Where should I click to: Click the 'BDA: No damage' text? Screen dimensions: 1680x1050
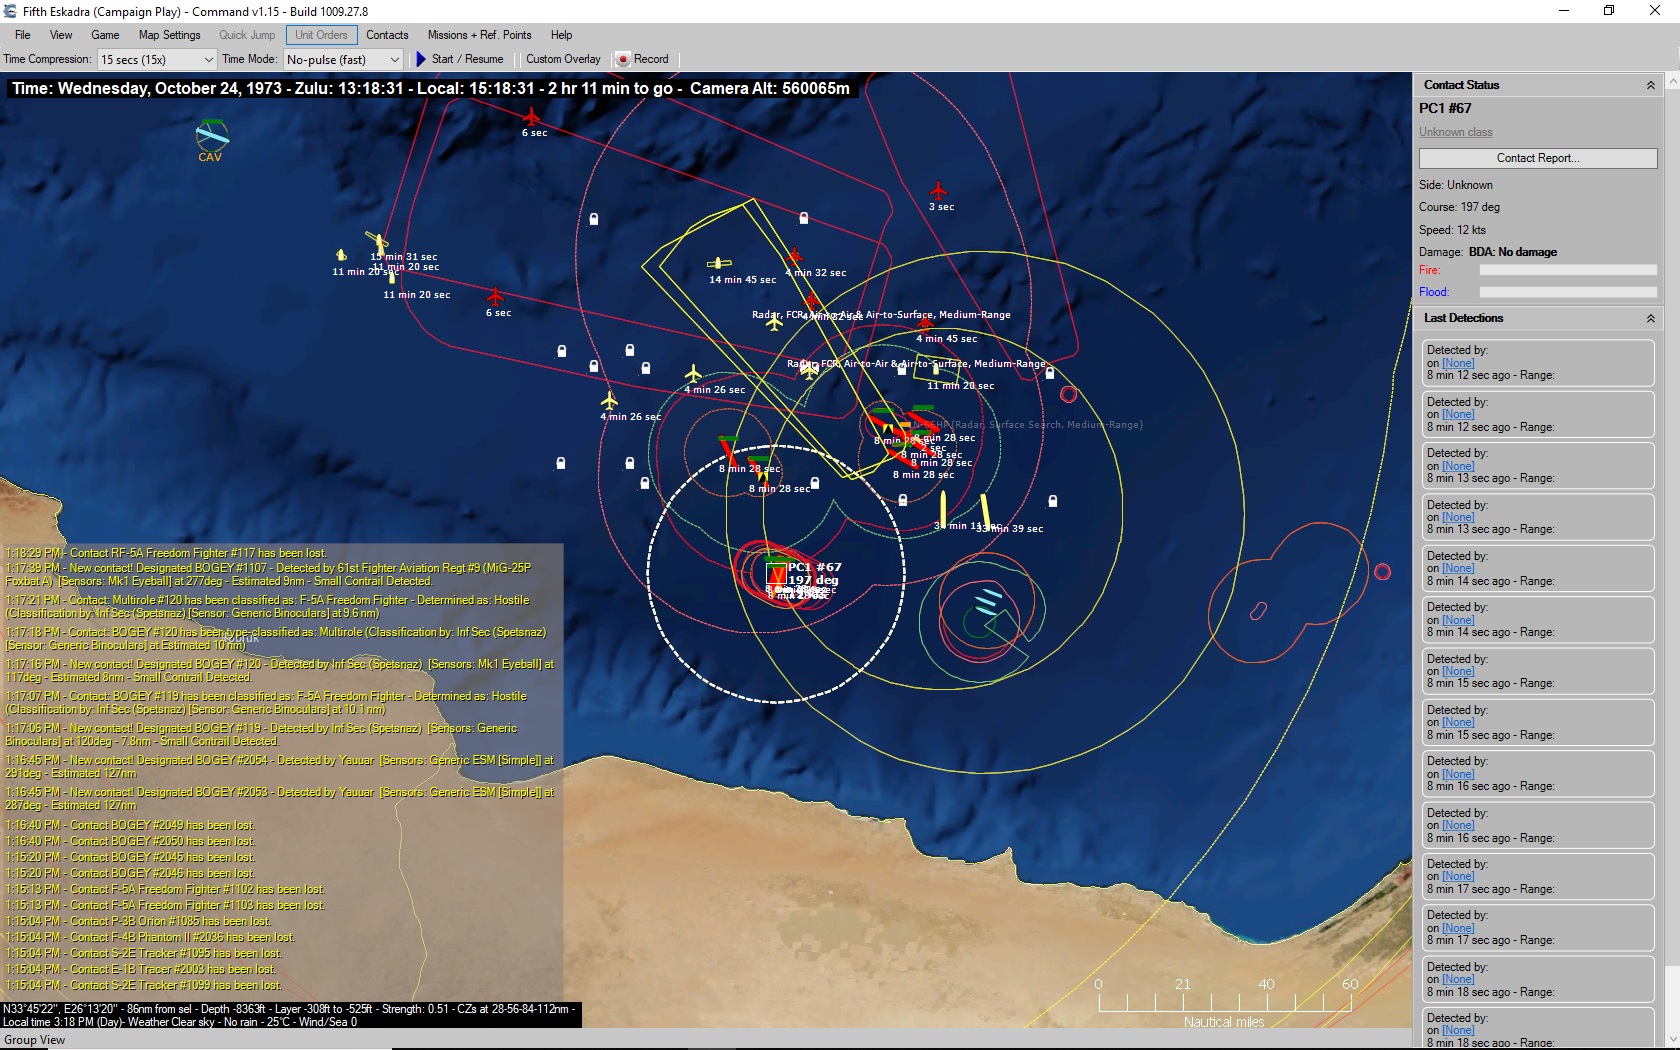1513,252
